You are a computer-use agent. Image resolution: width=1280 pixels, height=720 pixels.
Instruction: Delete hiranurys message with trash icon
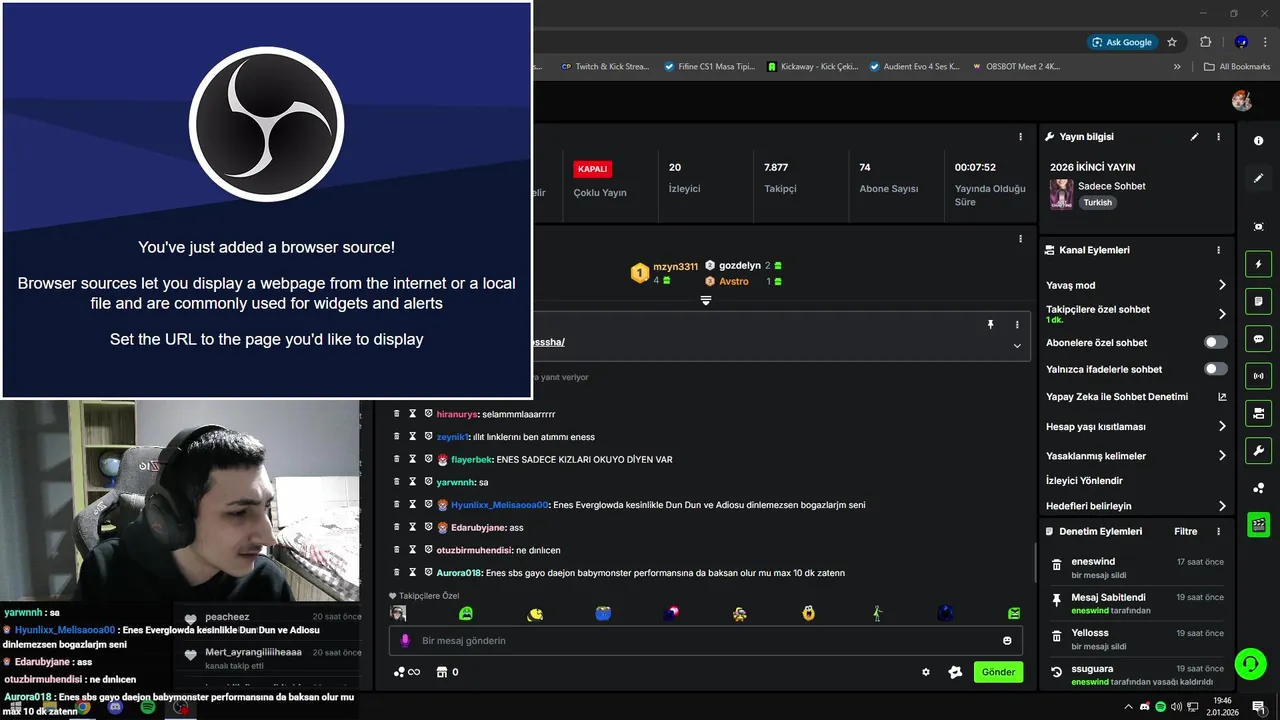[x=396, y=414]
